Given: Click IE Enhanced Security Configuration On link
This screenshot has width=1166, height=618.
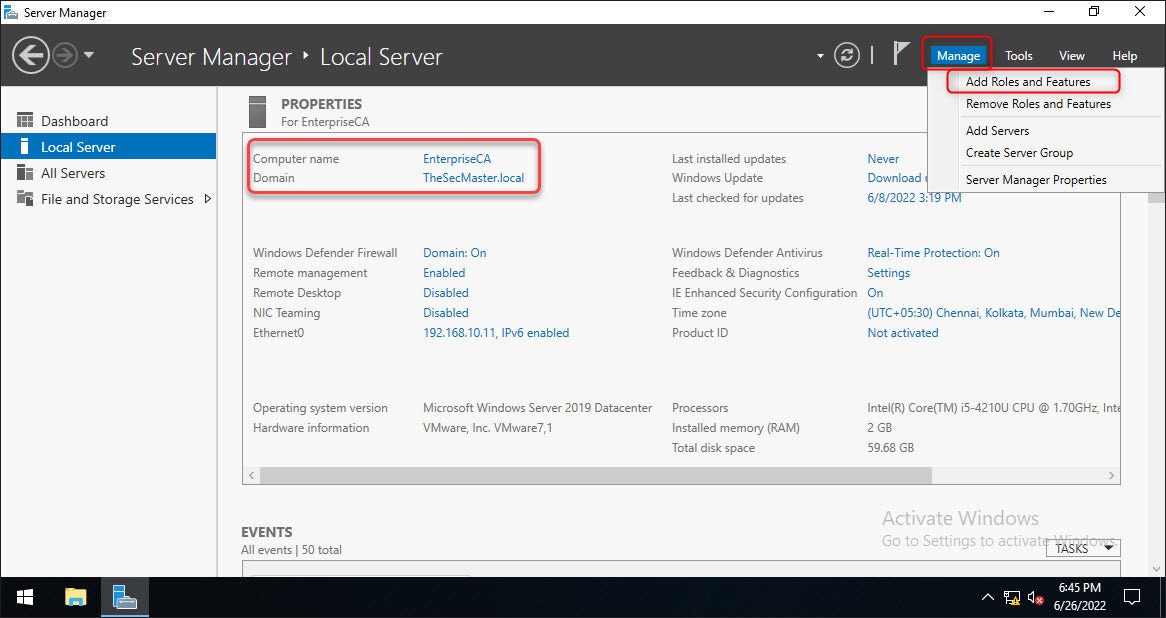Looking at the screenshot, I should (x=875, y=293).
